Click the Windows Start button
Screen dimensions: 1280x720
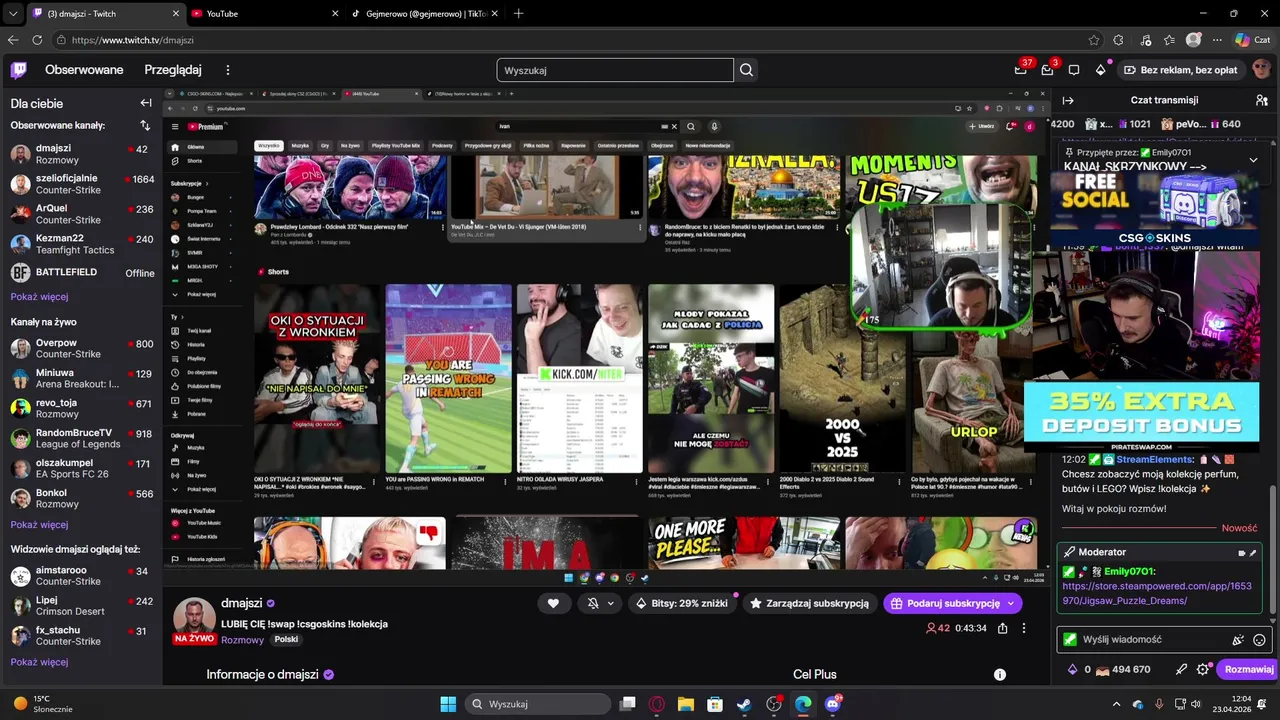(448, 704)
